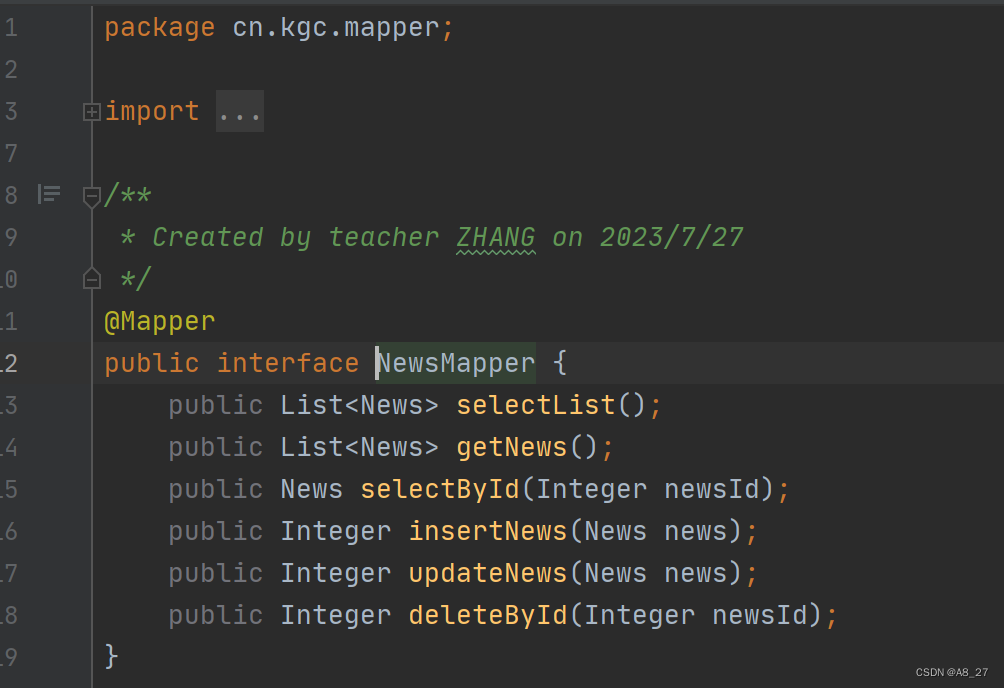1004x688 pixels.
Task: Click the gutter icon beside line 8
Action: [x=48, y=194]
